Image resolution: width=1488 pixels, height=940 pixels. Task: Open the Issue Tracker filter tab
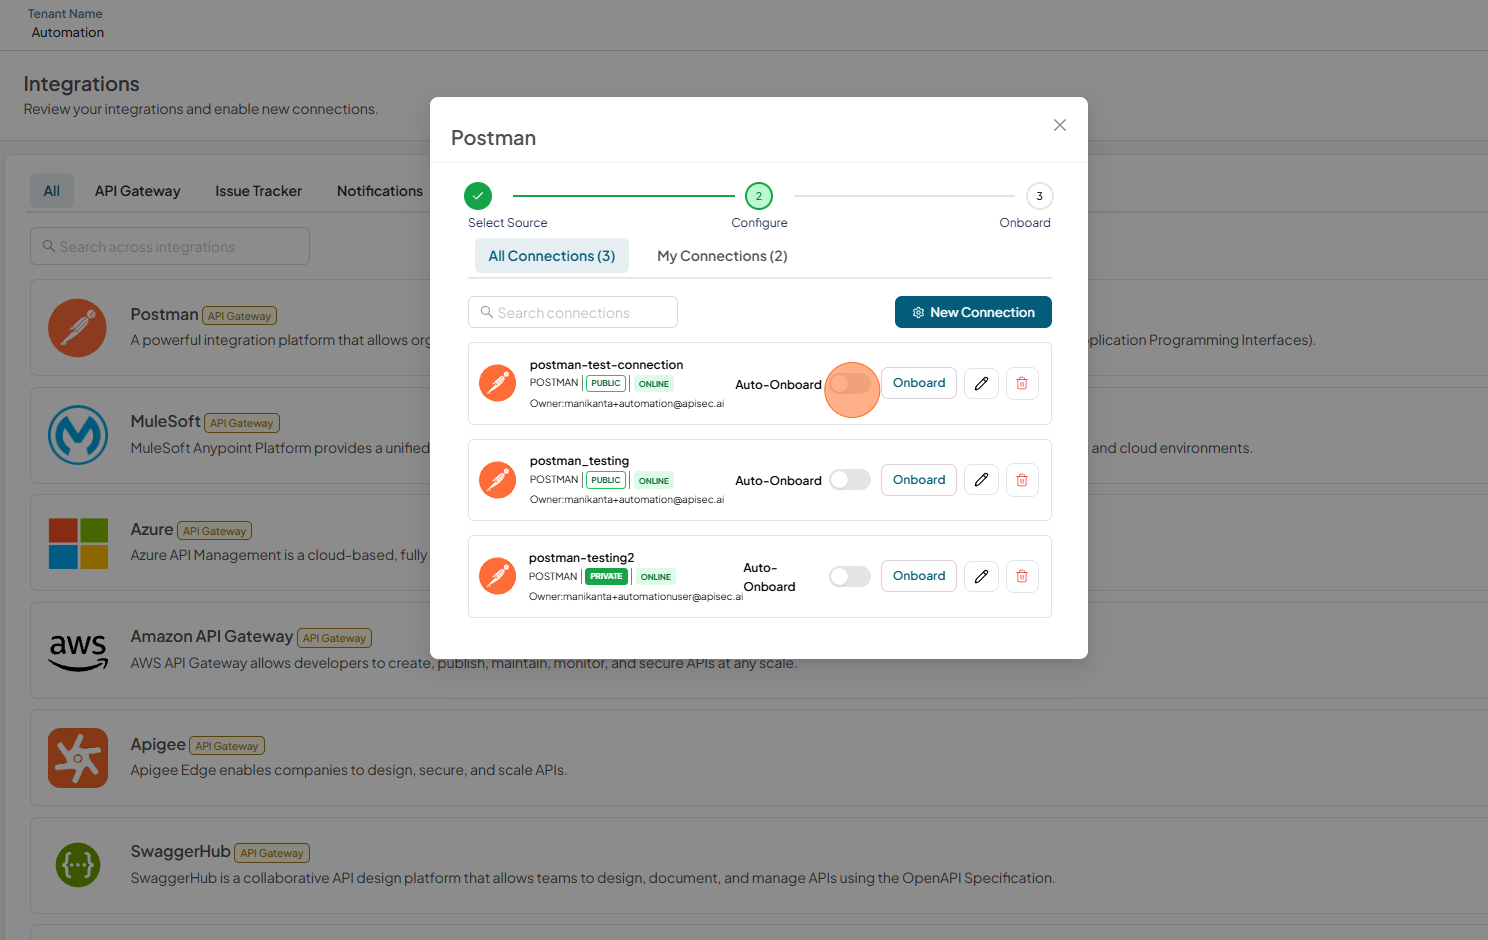tap(258, 191)
